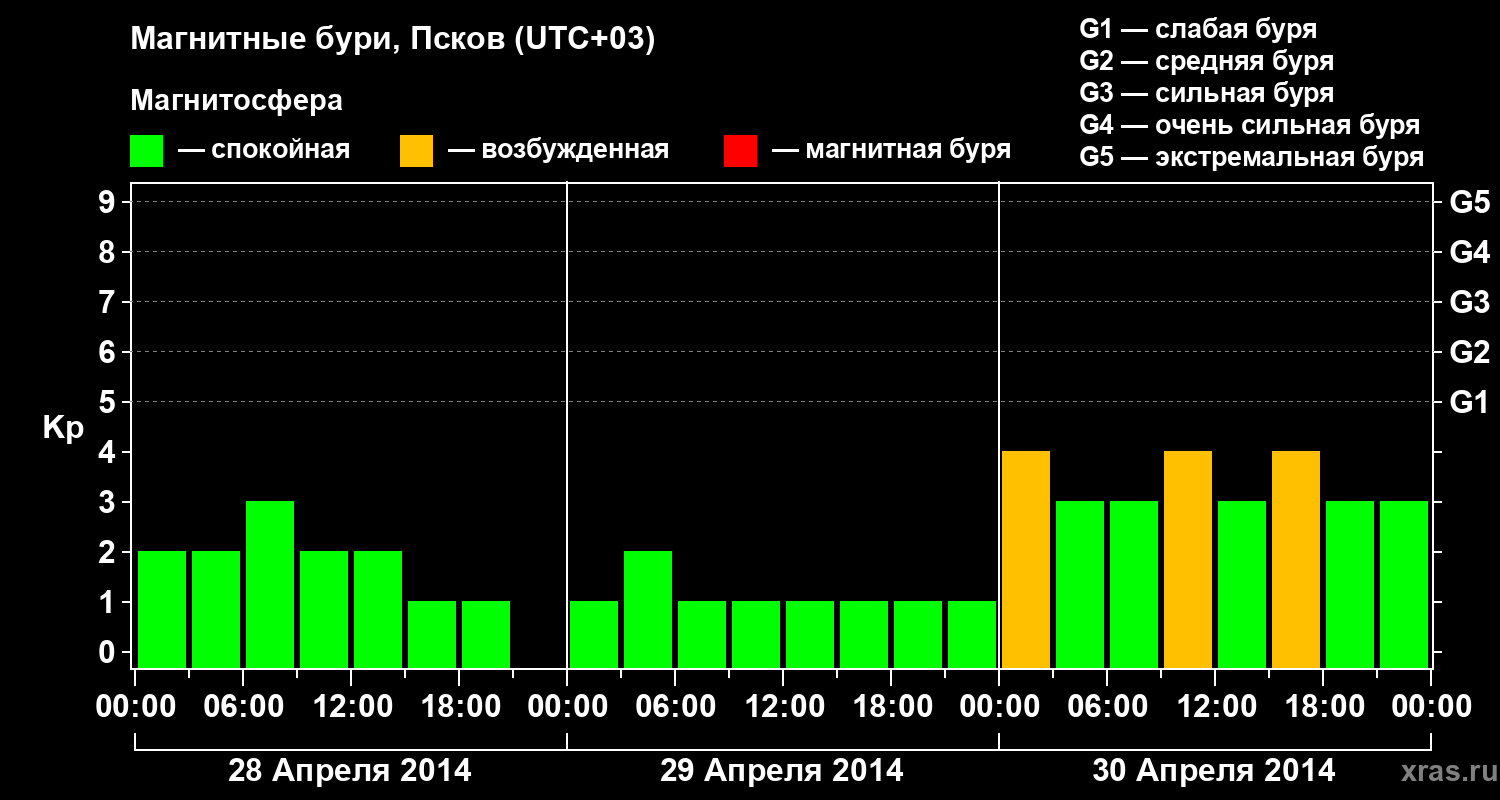Click the 12:00–15:00 green bar on 28 April
This screenshot has width=1500, height=800.
(x=378, y=609)
